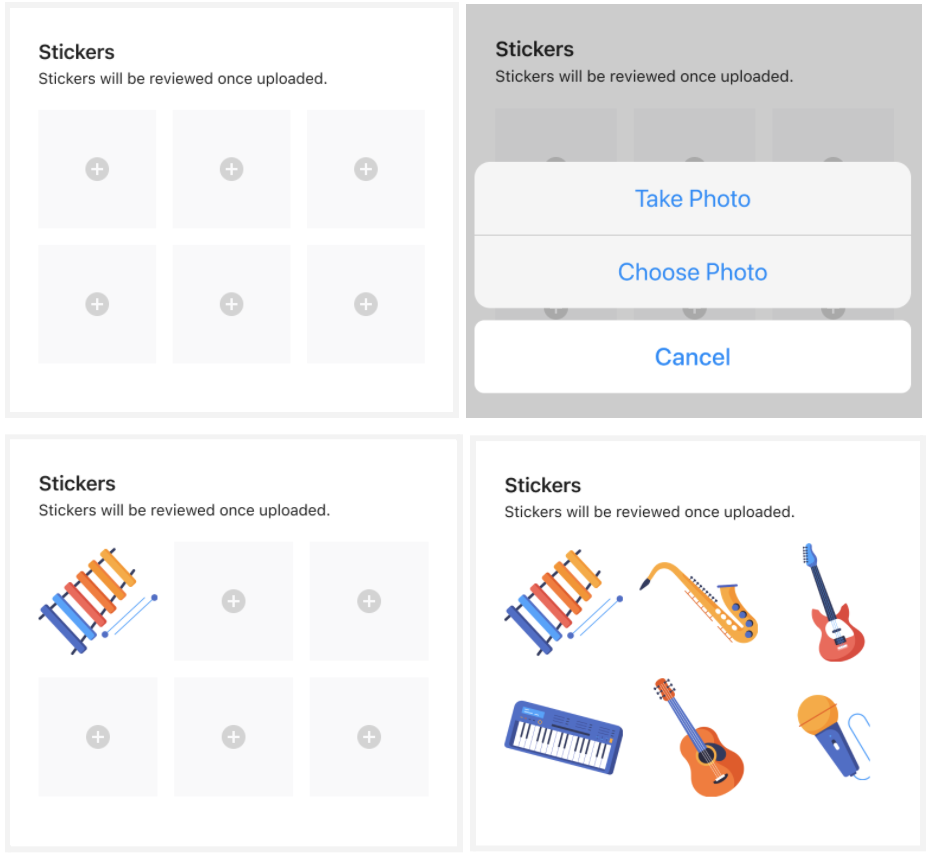Add sticker in bottom right slot of xylophone panel
The height and width of the screenshot is (856, 930).
tap(369, 737)
